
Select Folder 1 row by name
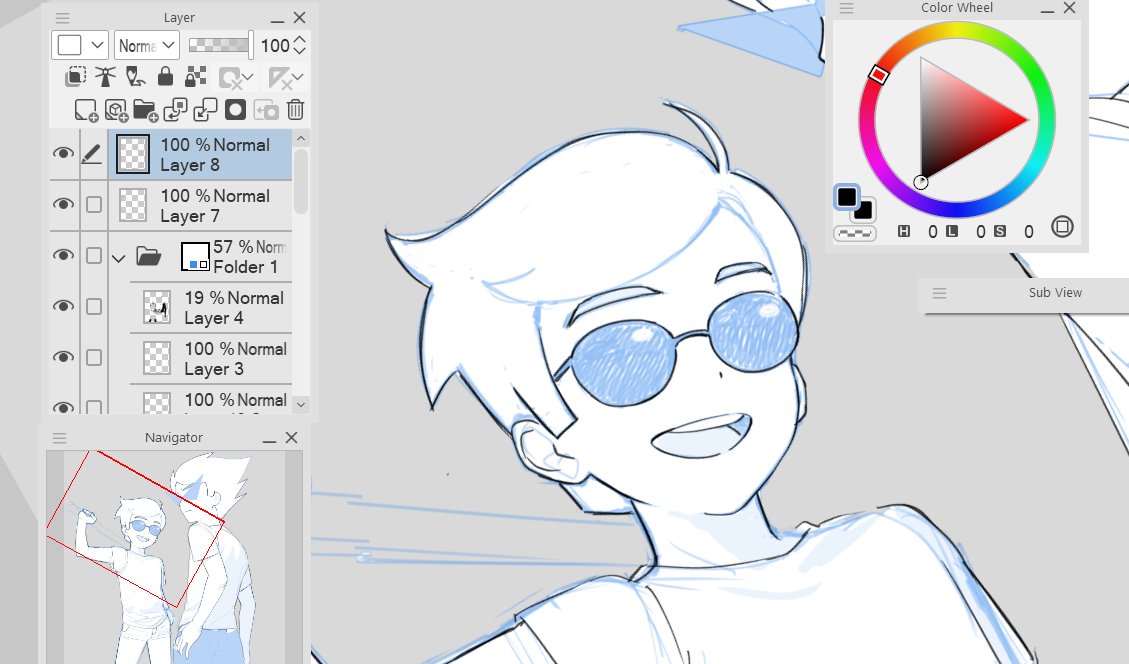point(246,267)
